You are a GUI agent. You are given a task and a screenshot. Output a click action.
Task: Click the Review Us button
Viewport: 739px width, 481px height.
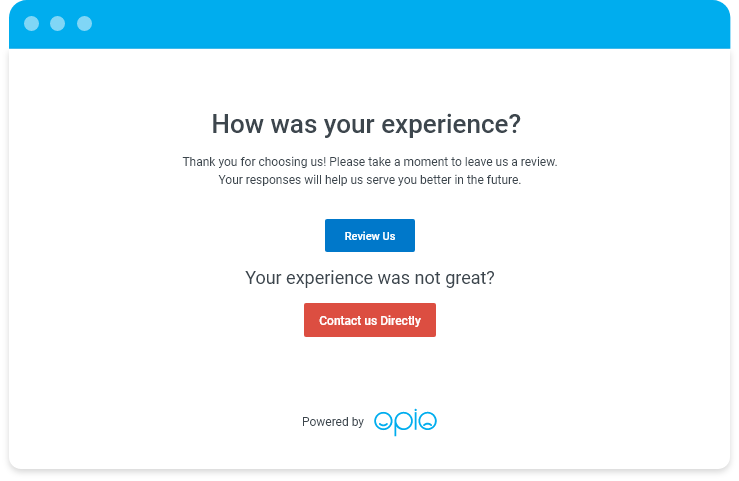369,236
